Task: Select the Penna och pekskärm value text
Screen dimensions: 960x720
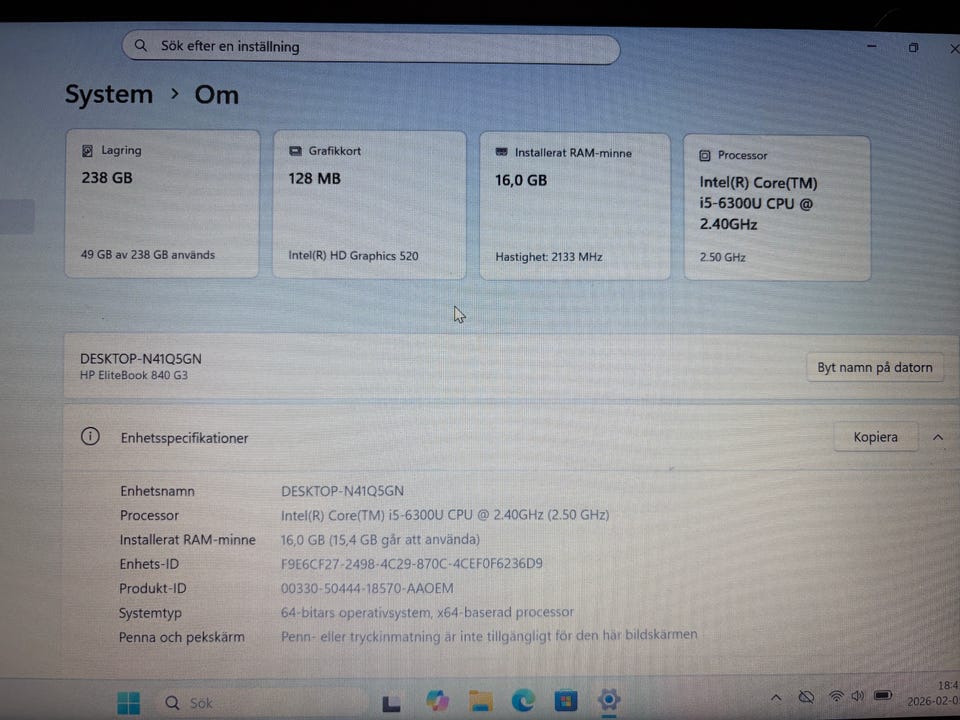Action: coord(489,636)
